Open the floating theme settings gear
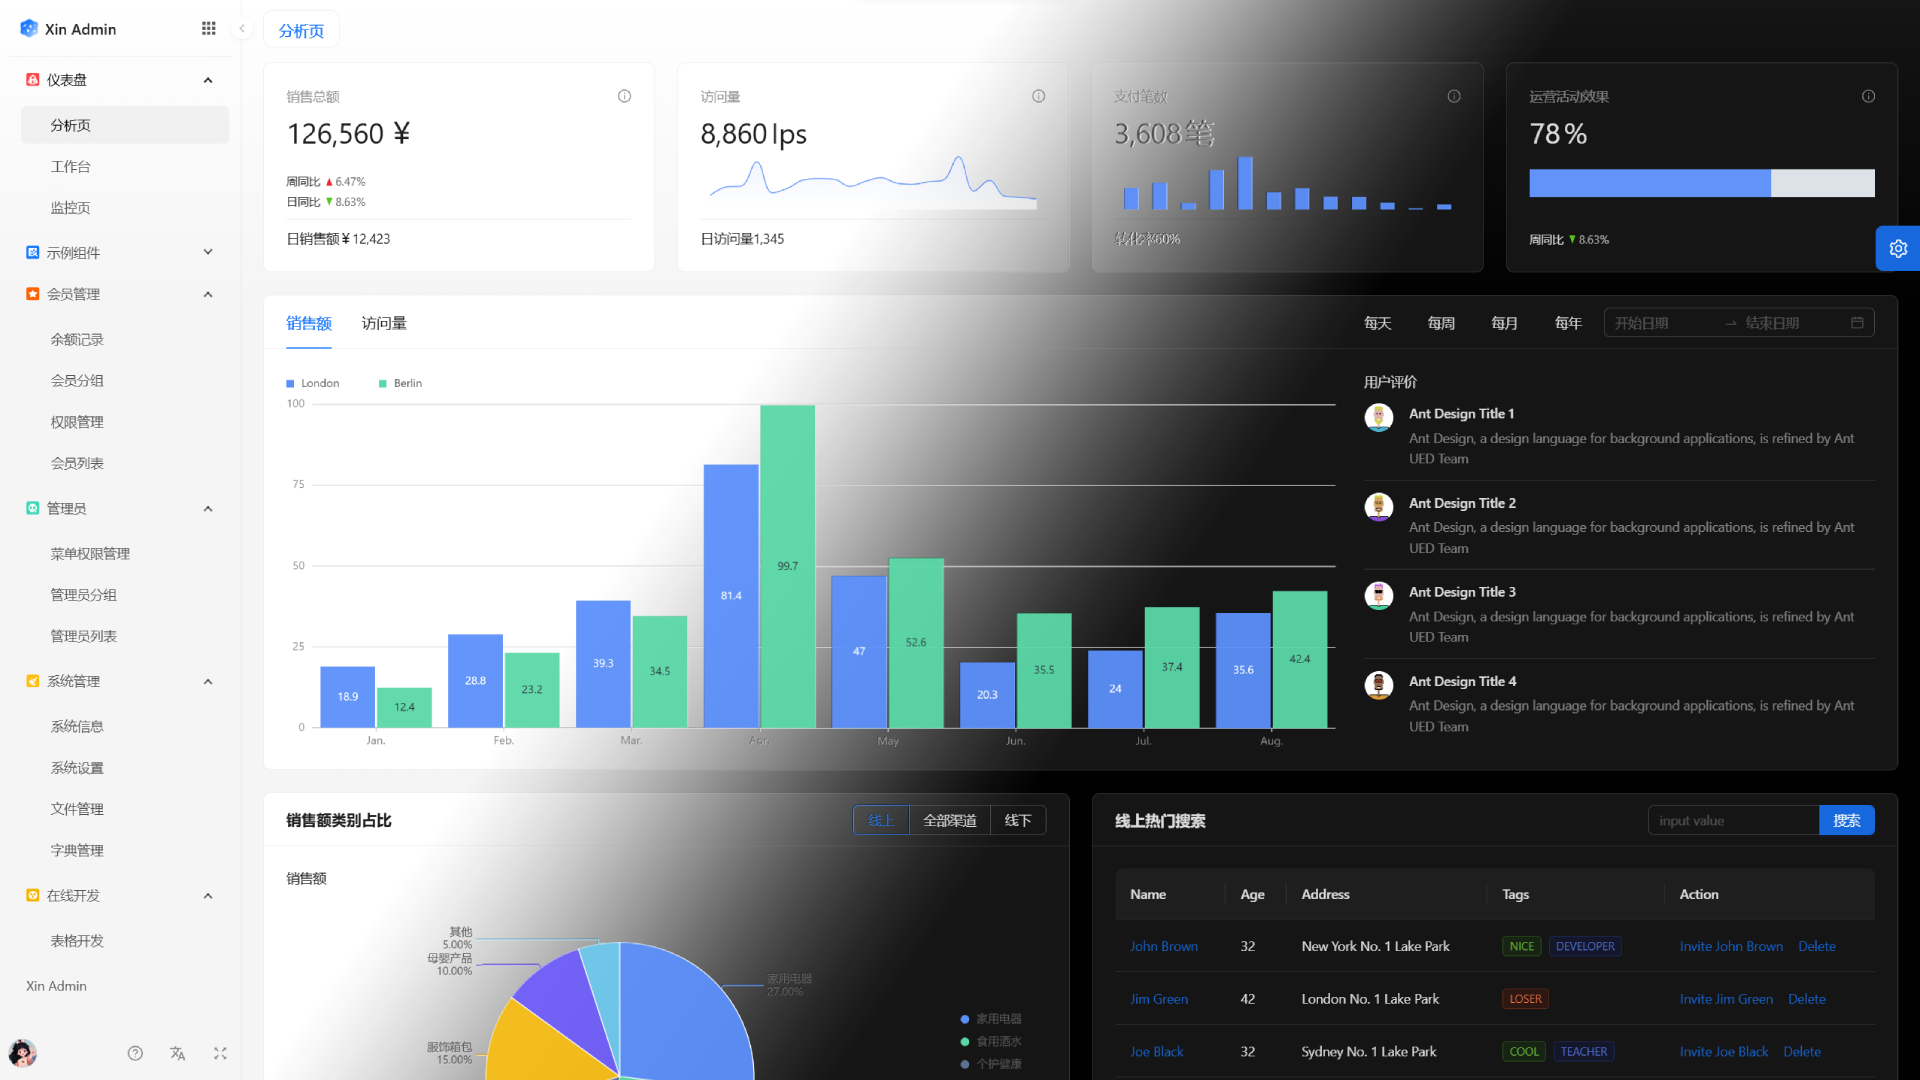Viewport: 1920px width, 1080px height. (x=1897, y=249)
